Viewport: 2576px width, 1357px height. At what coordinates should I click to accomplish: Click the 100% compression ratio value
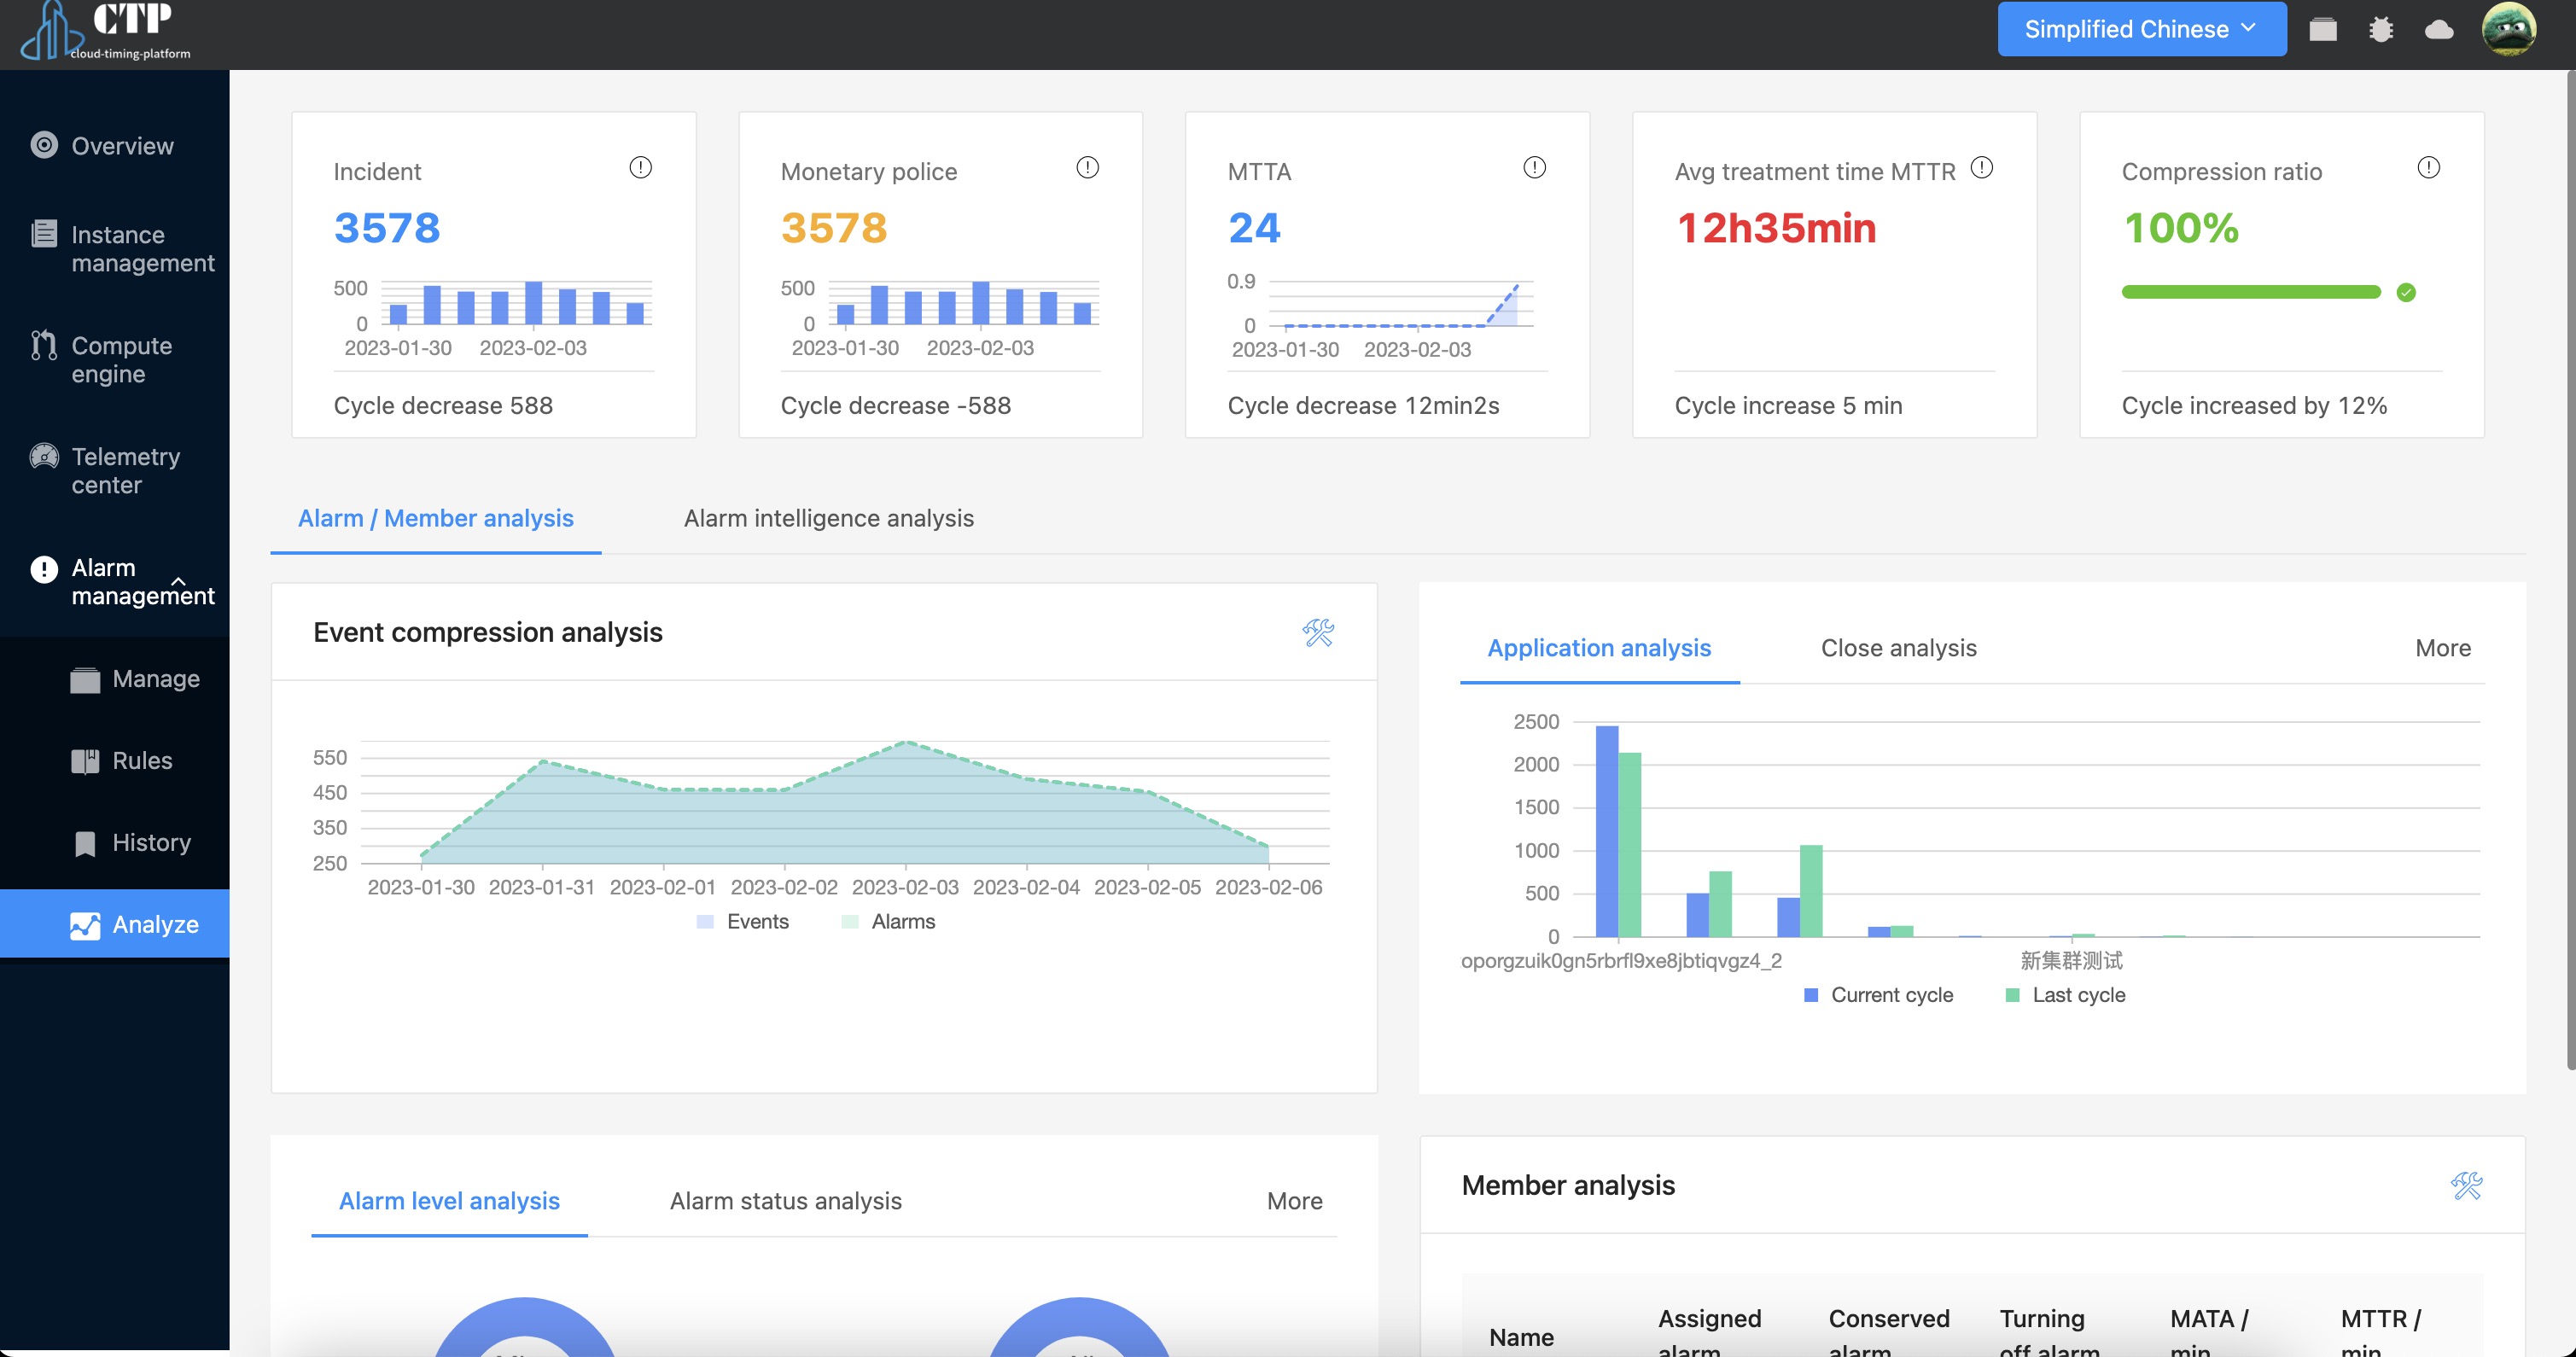coord(2180,227)
